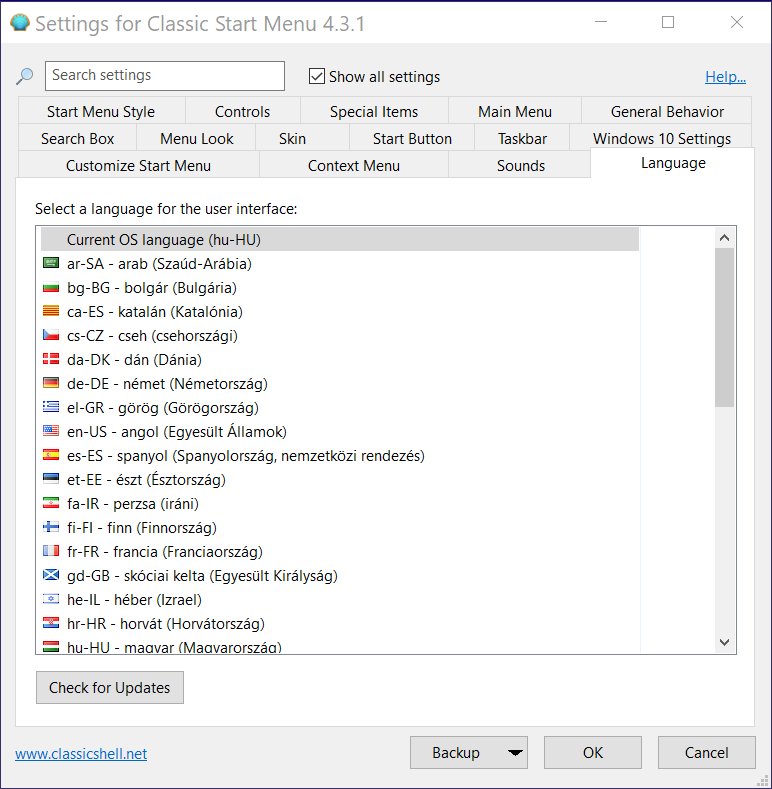Open the Special Items tab
Image resolution: width=772 pixels, height=789 pixels.
pos(374,111)
